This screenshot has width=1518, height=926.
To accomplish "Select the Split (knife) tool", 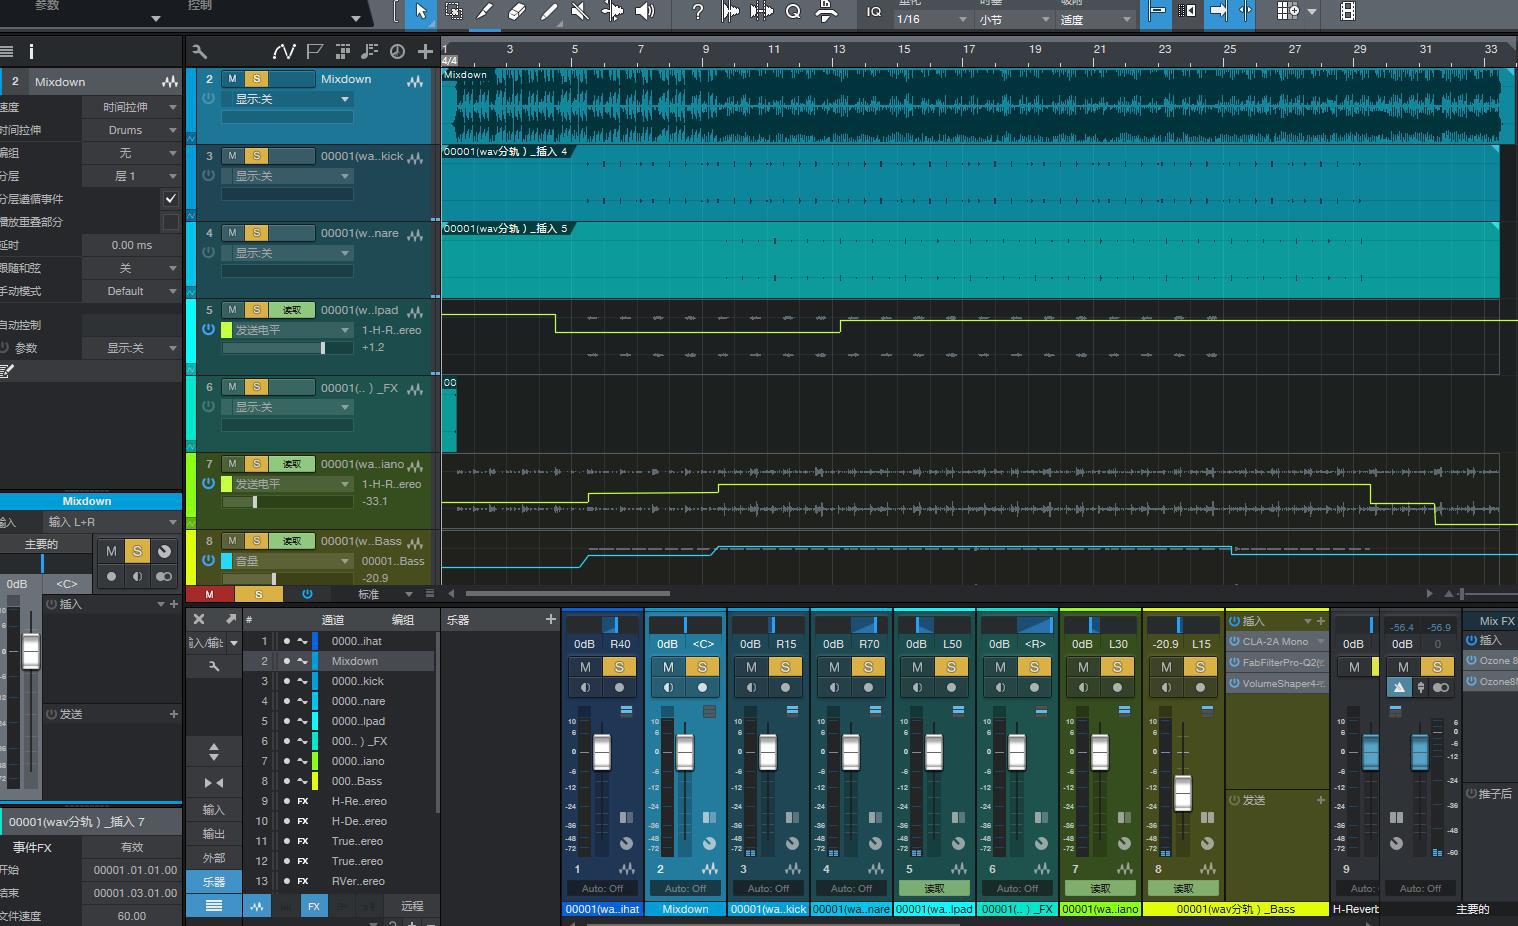I will 485,11.
